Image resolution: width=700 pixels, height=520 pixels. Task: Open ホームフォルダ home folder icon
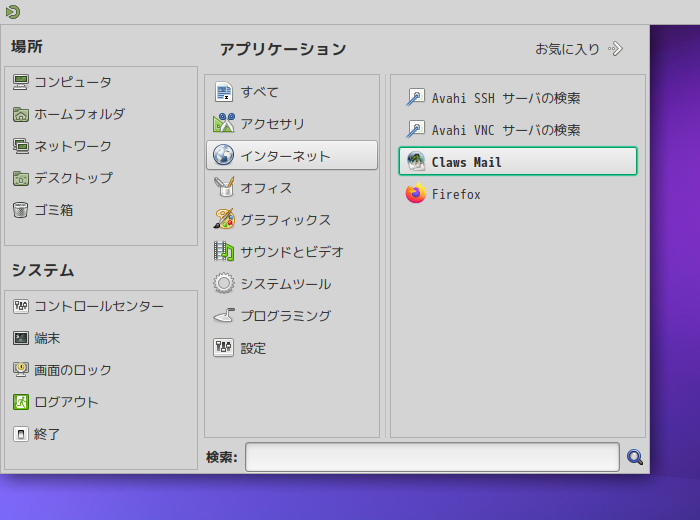[21, 114]
